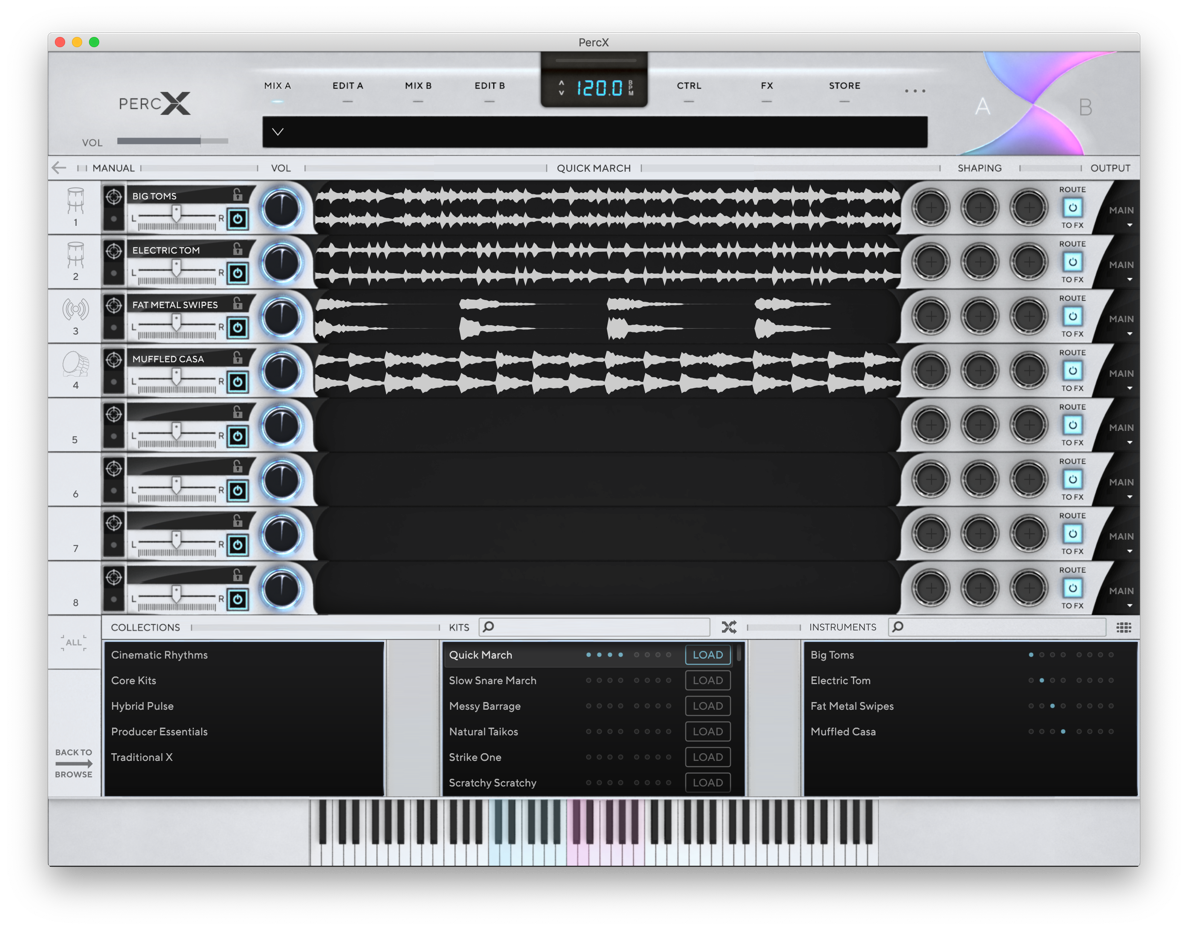Click the target icon on Big Toms track

click(x=114, y=197)
